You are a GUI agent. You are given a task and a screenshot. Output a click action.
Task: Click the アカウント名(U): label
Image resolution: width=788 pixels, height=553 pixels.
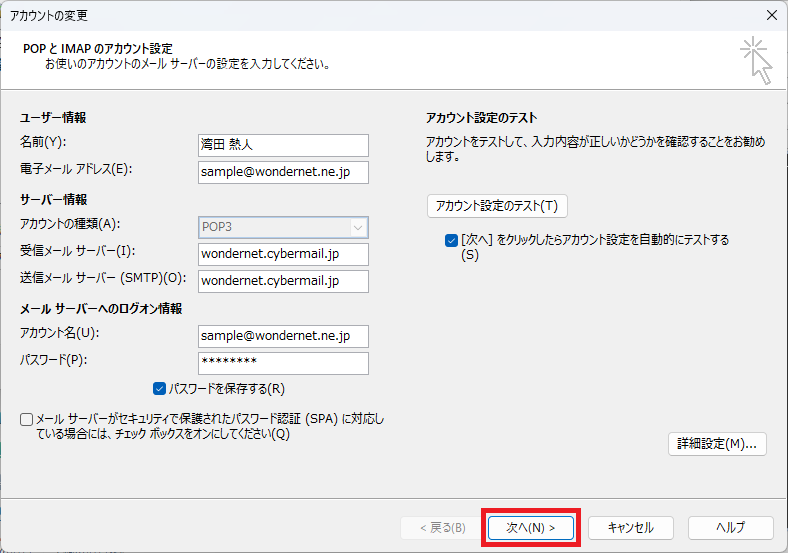tap(59, 333)
